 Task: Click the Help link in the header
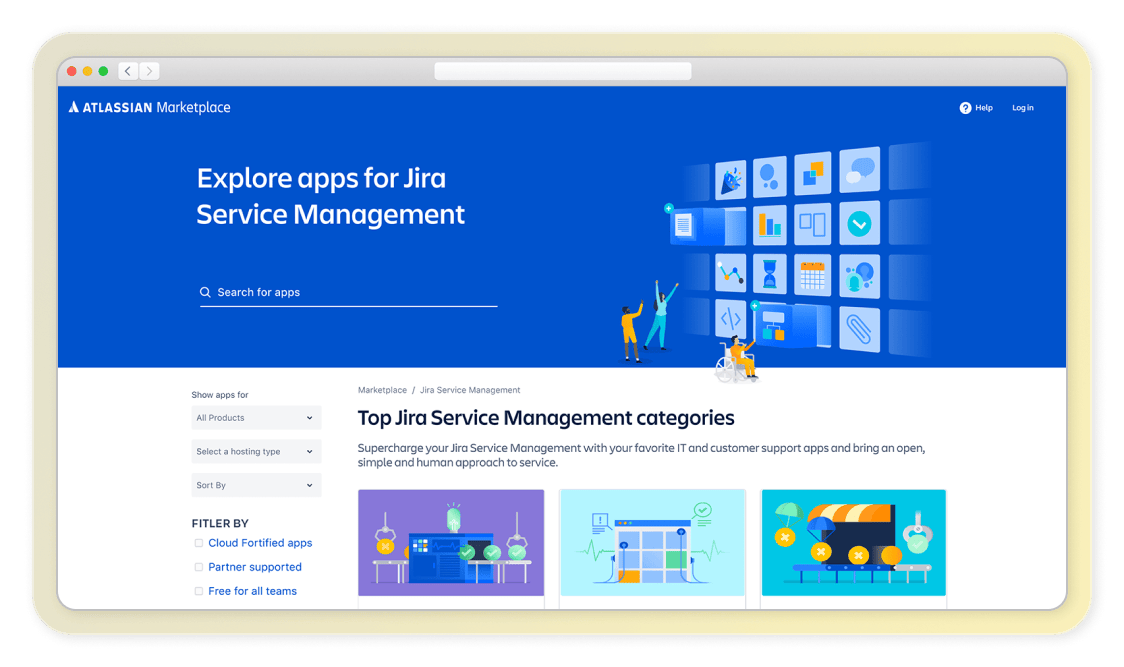coord(984,108)
